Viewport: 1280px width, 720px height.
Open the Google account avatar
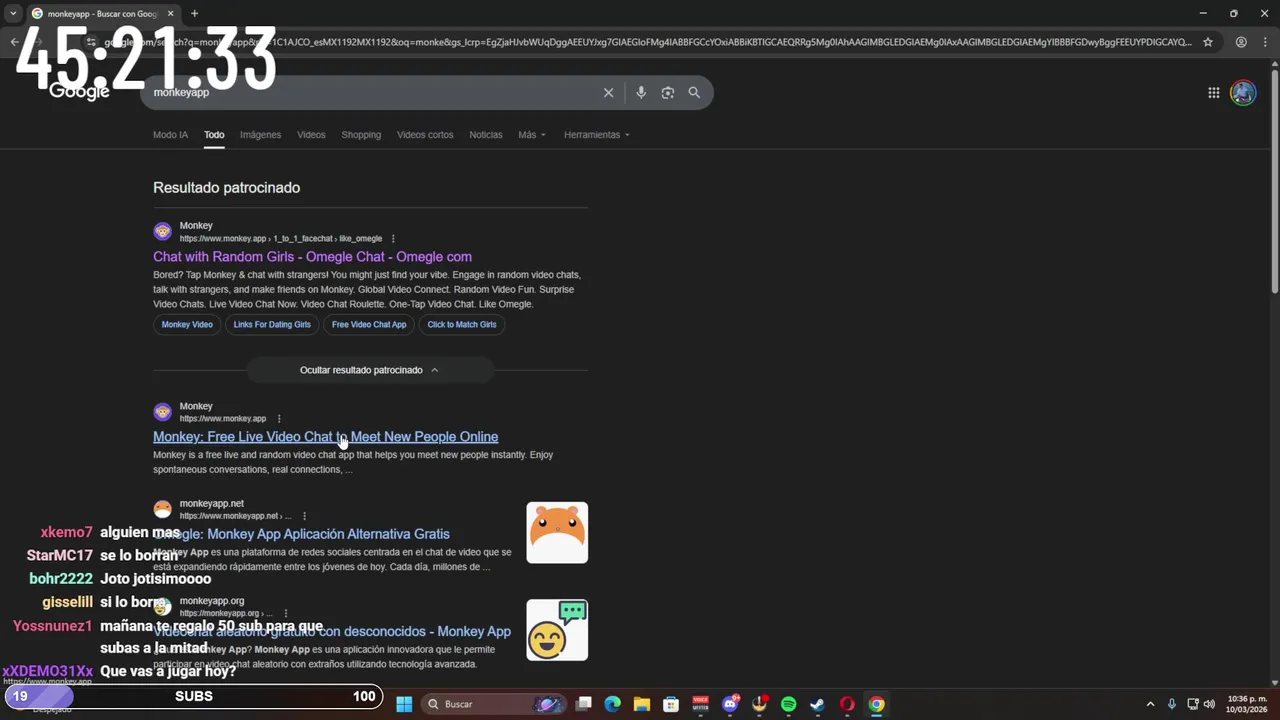pos(1243,93)
